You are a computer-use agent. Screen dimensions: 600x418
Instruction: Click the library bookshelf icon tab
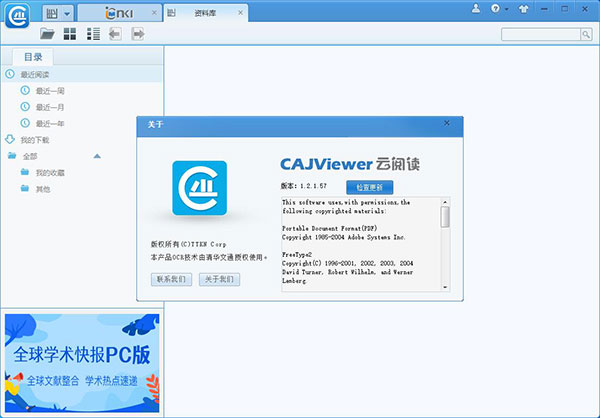[x=52, y=14]
